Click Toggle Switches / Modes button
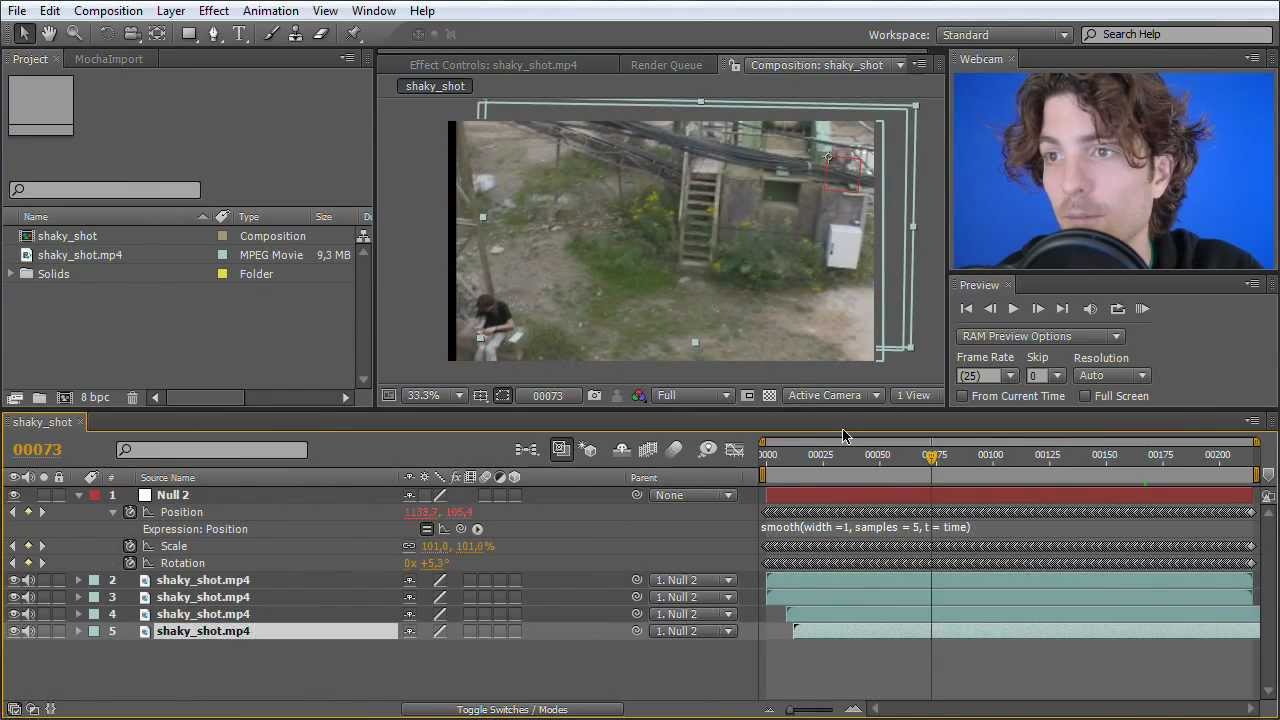The image size is (1280, 720). coord(512,710)
